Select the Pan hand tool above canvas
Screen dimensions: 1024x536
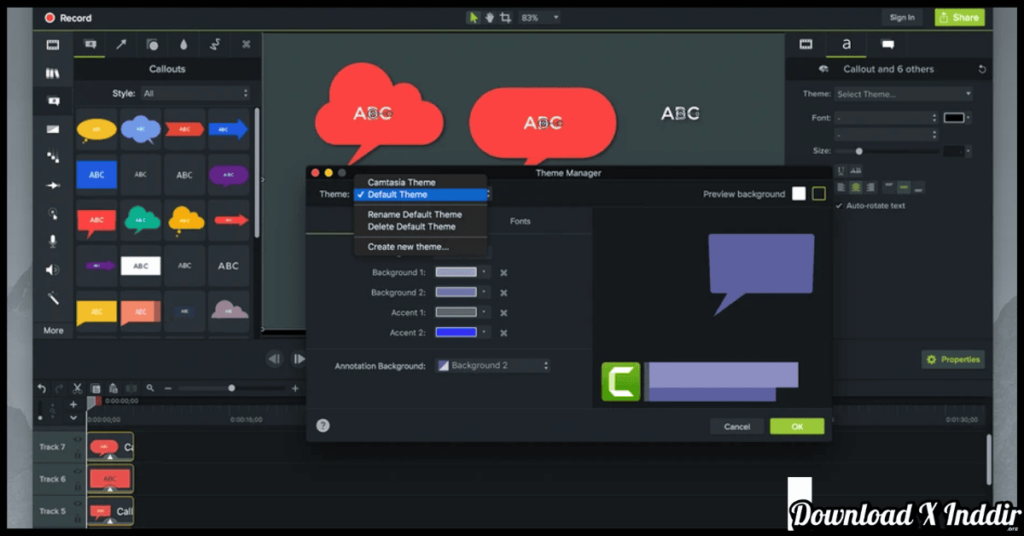[489, 18]
